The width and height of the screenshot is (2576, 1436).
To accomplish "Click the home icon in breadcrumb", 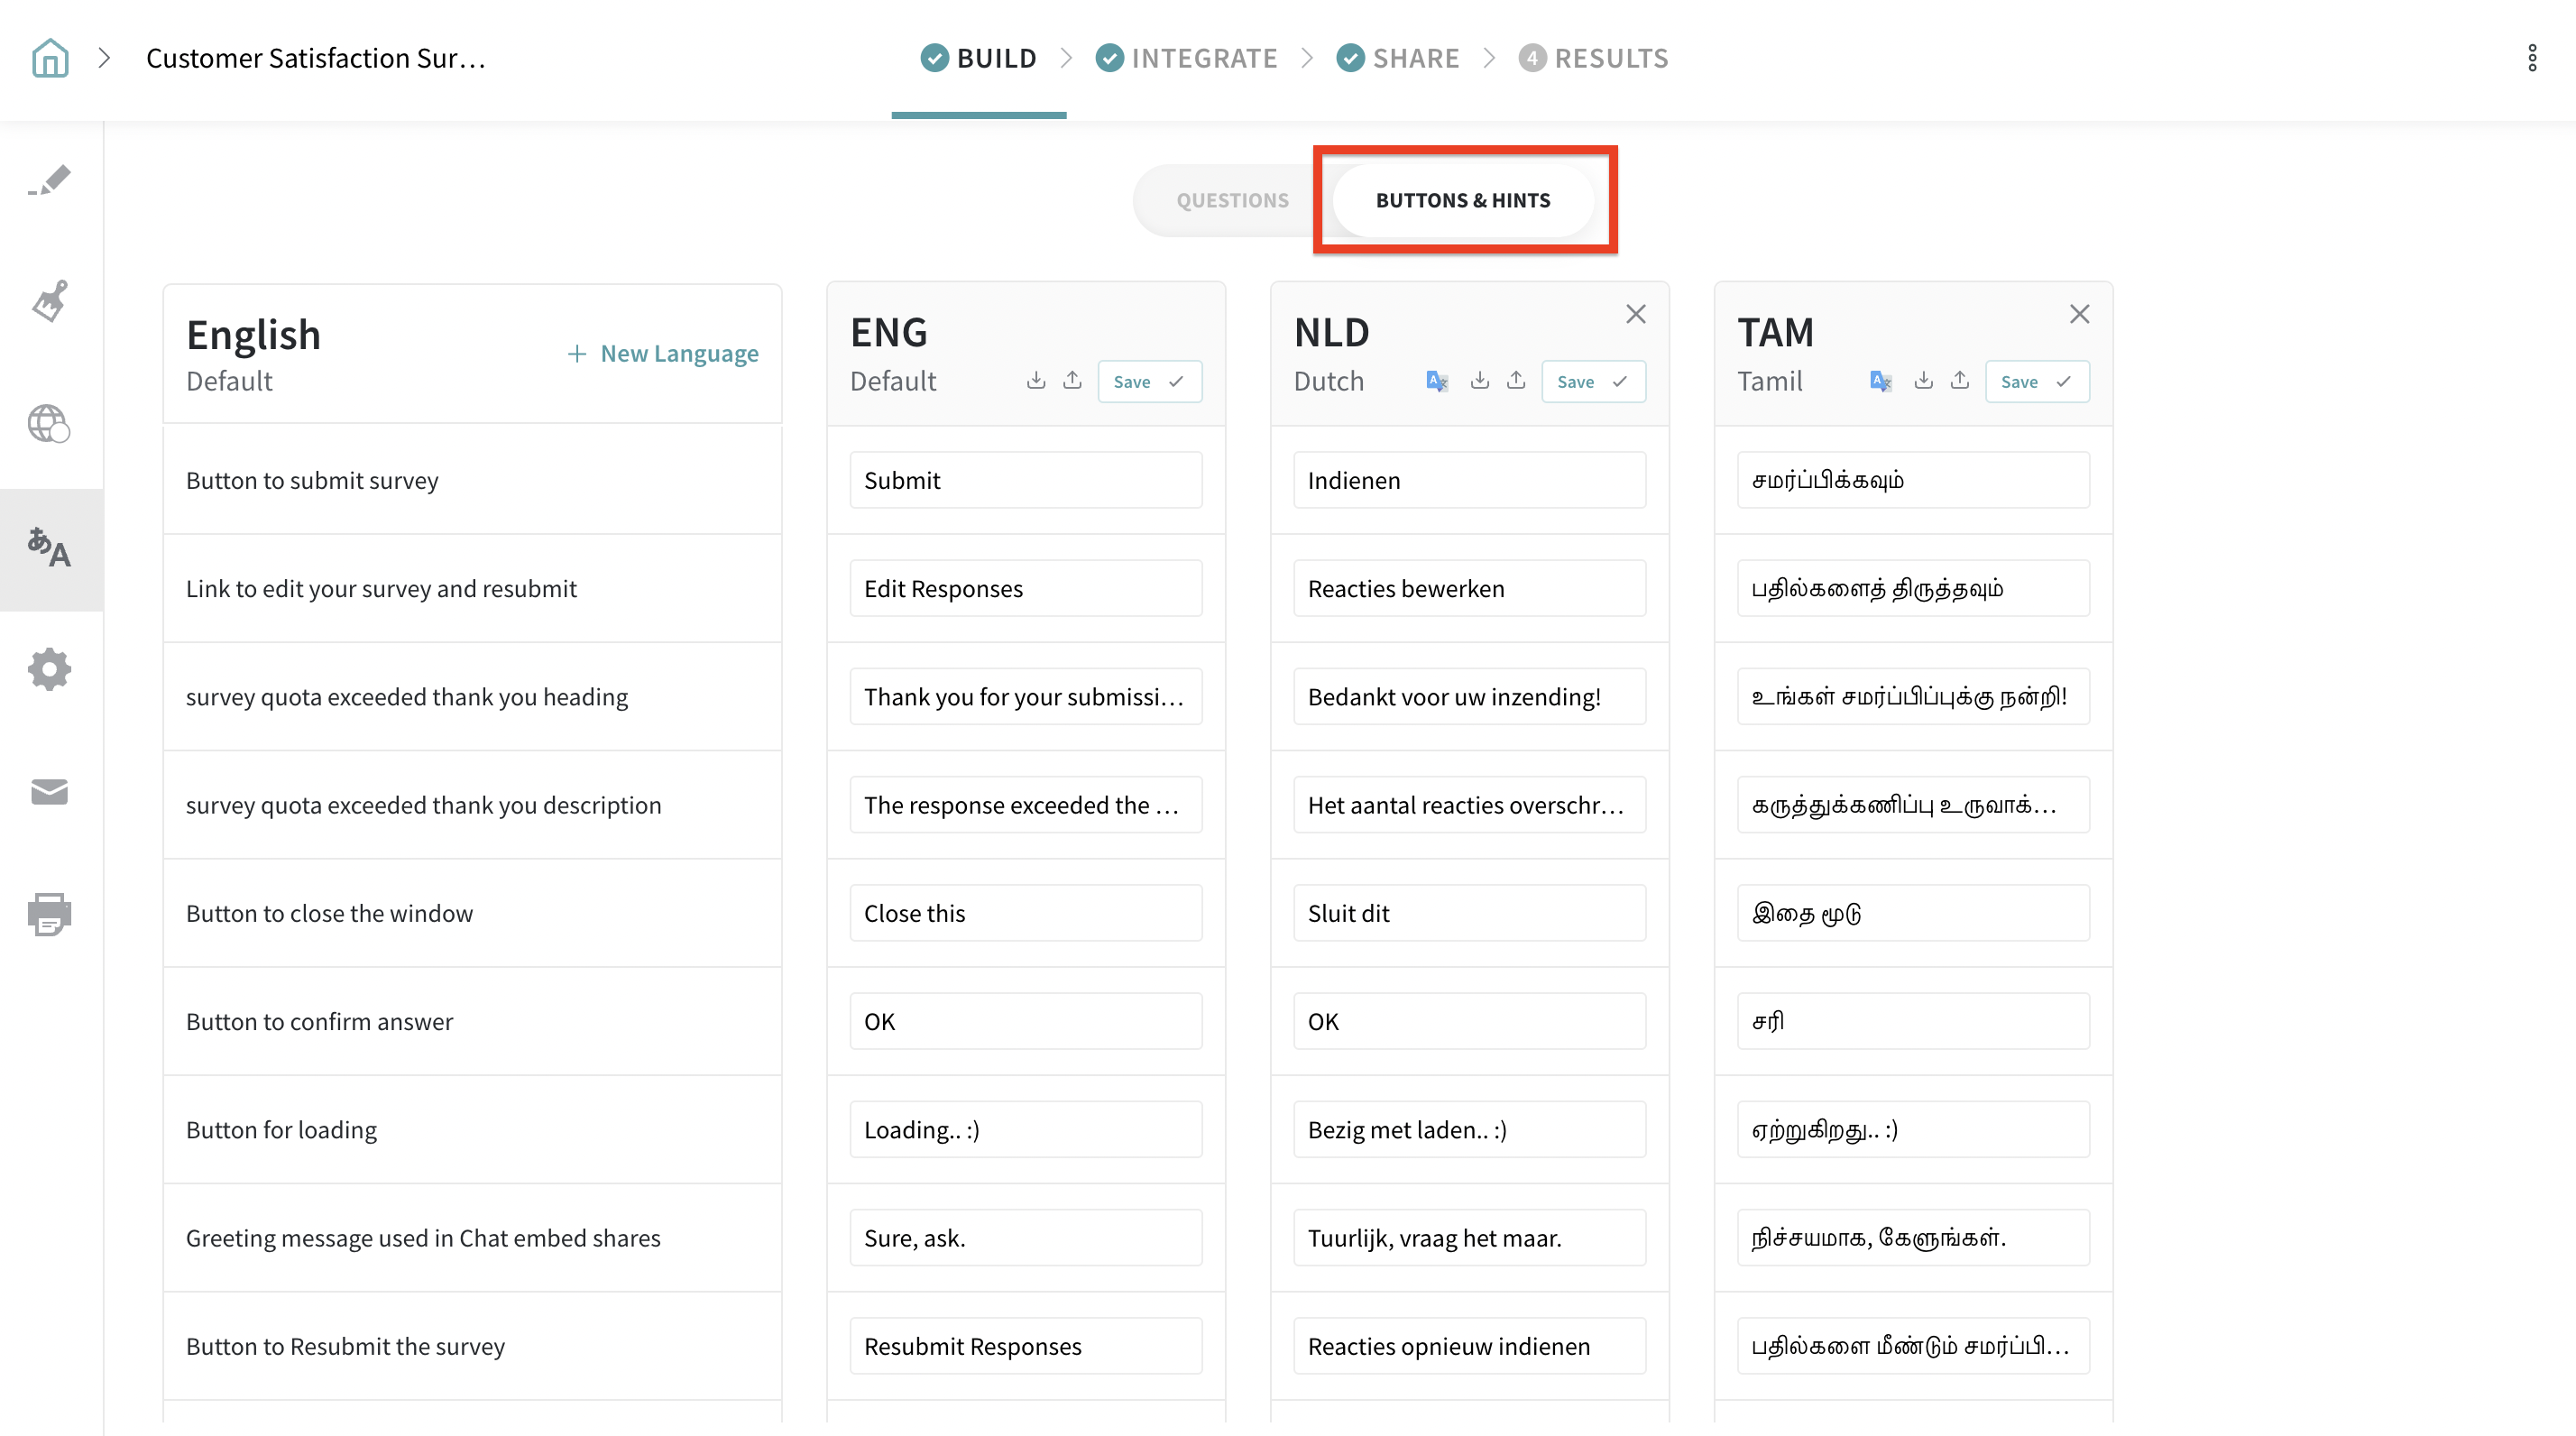I will [x=49, y=58].
